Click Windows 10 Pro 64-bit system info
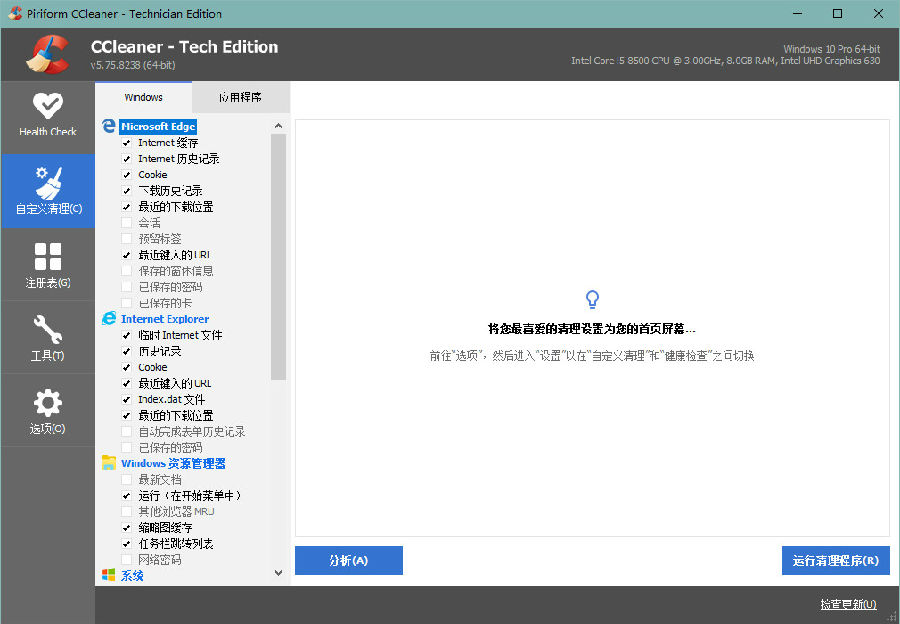900x624 pixels. tap(832, 49)
